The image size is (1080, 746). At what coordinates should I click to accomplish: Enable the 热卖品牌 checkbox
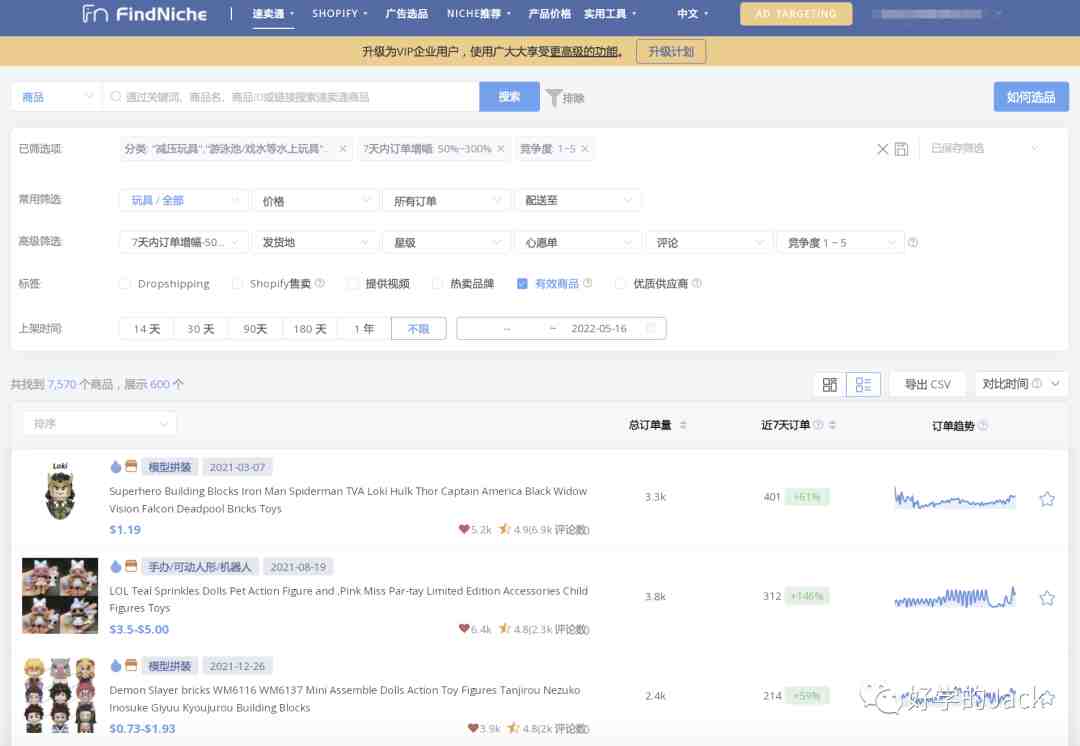coord(437,284)
